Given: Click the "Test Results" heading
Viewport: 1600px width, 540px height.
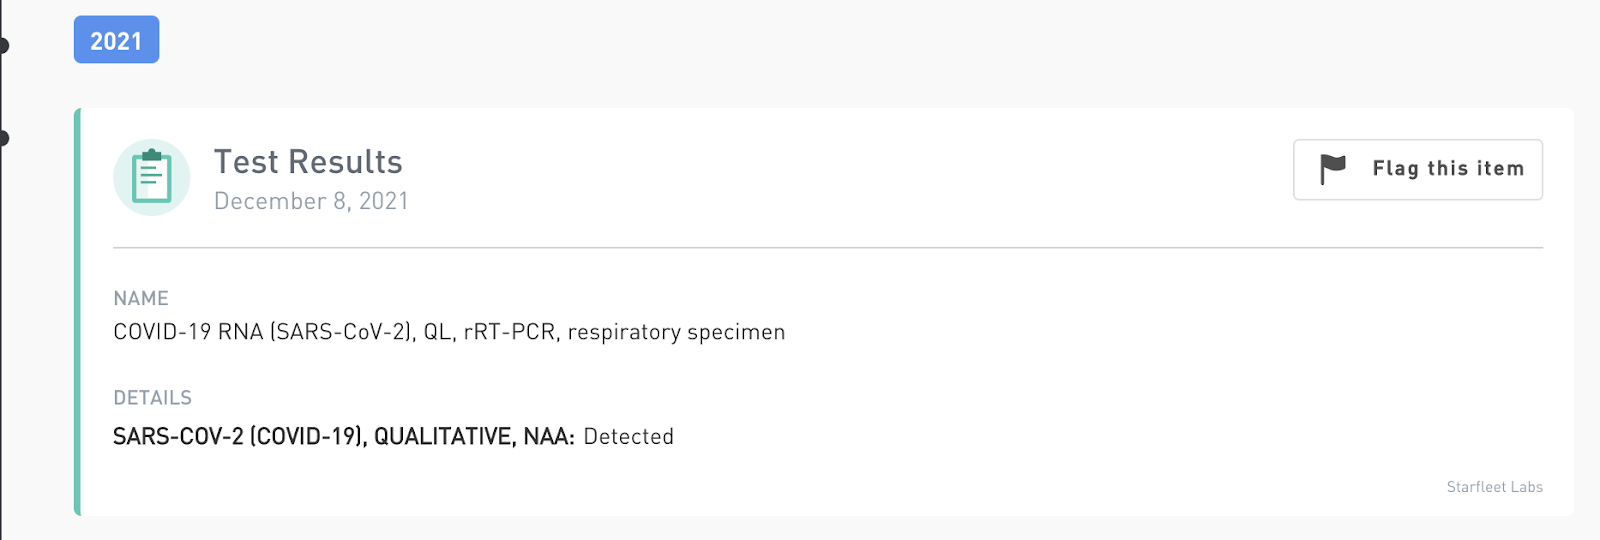Looking at the screenshot, I should tap(308, 162).
